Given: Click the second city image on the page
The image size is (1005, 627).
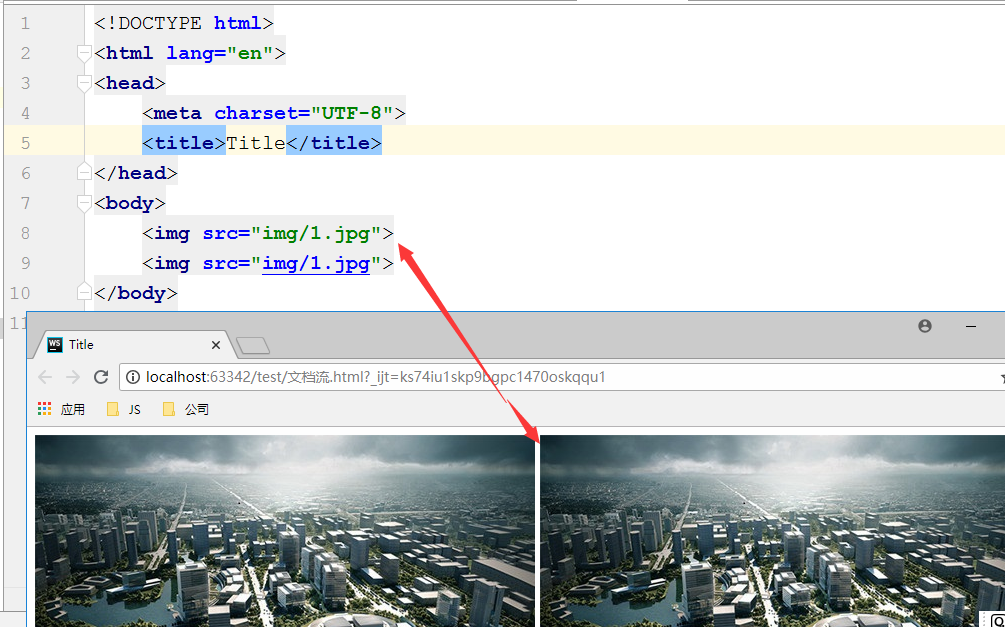Looking at the screenshot, I should click(x=772, y=531).
